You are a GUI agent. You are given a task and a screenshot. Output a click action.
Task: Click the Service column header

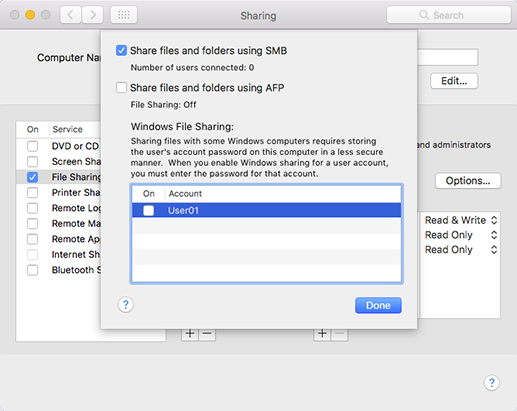[x=75, y=129]
